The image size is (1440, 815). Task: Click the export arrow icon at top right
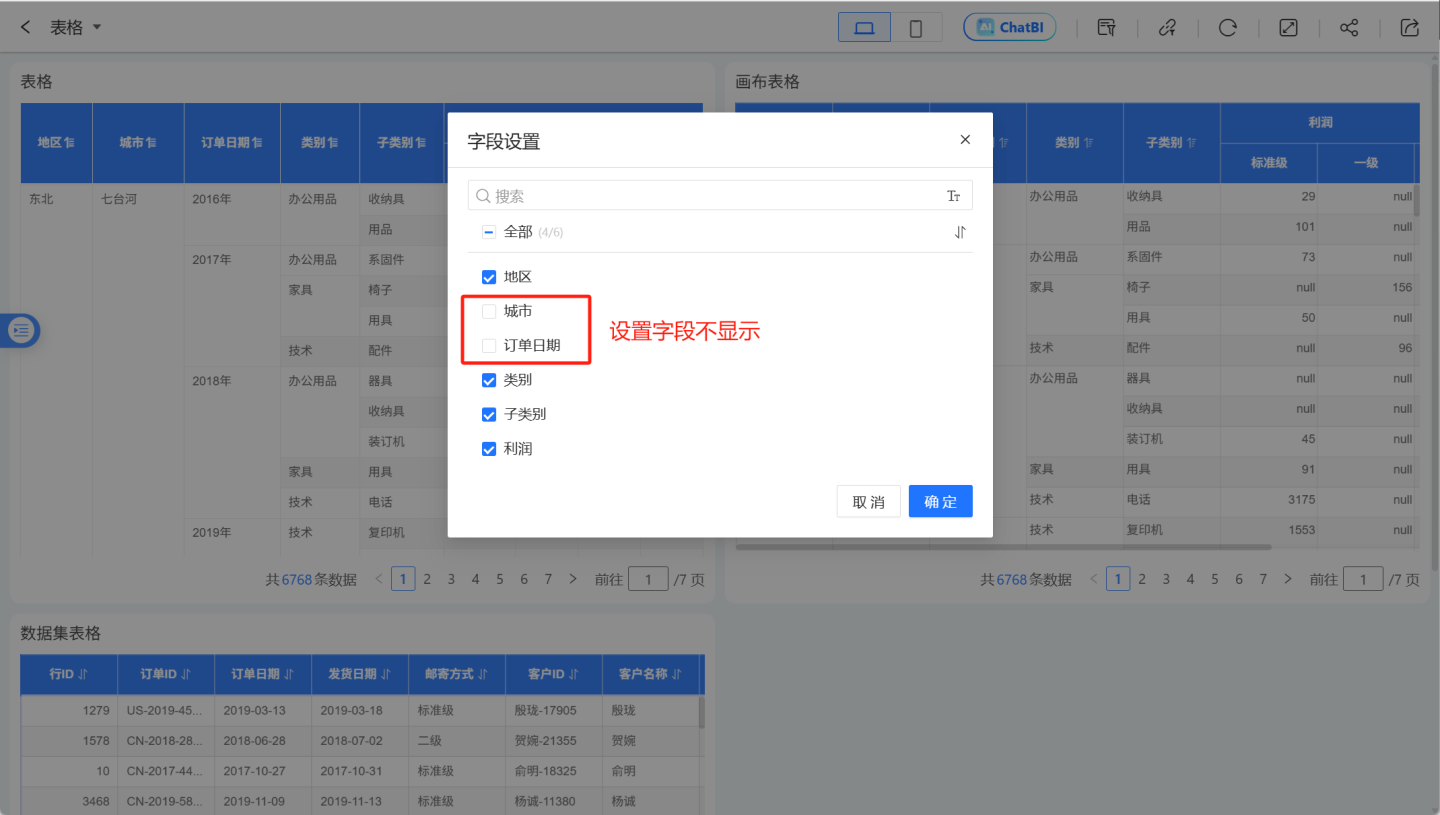coord(1410,28)
